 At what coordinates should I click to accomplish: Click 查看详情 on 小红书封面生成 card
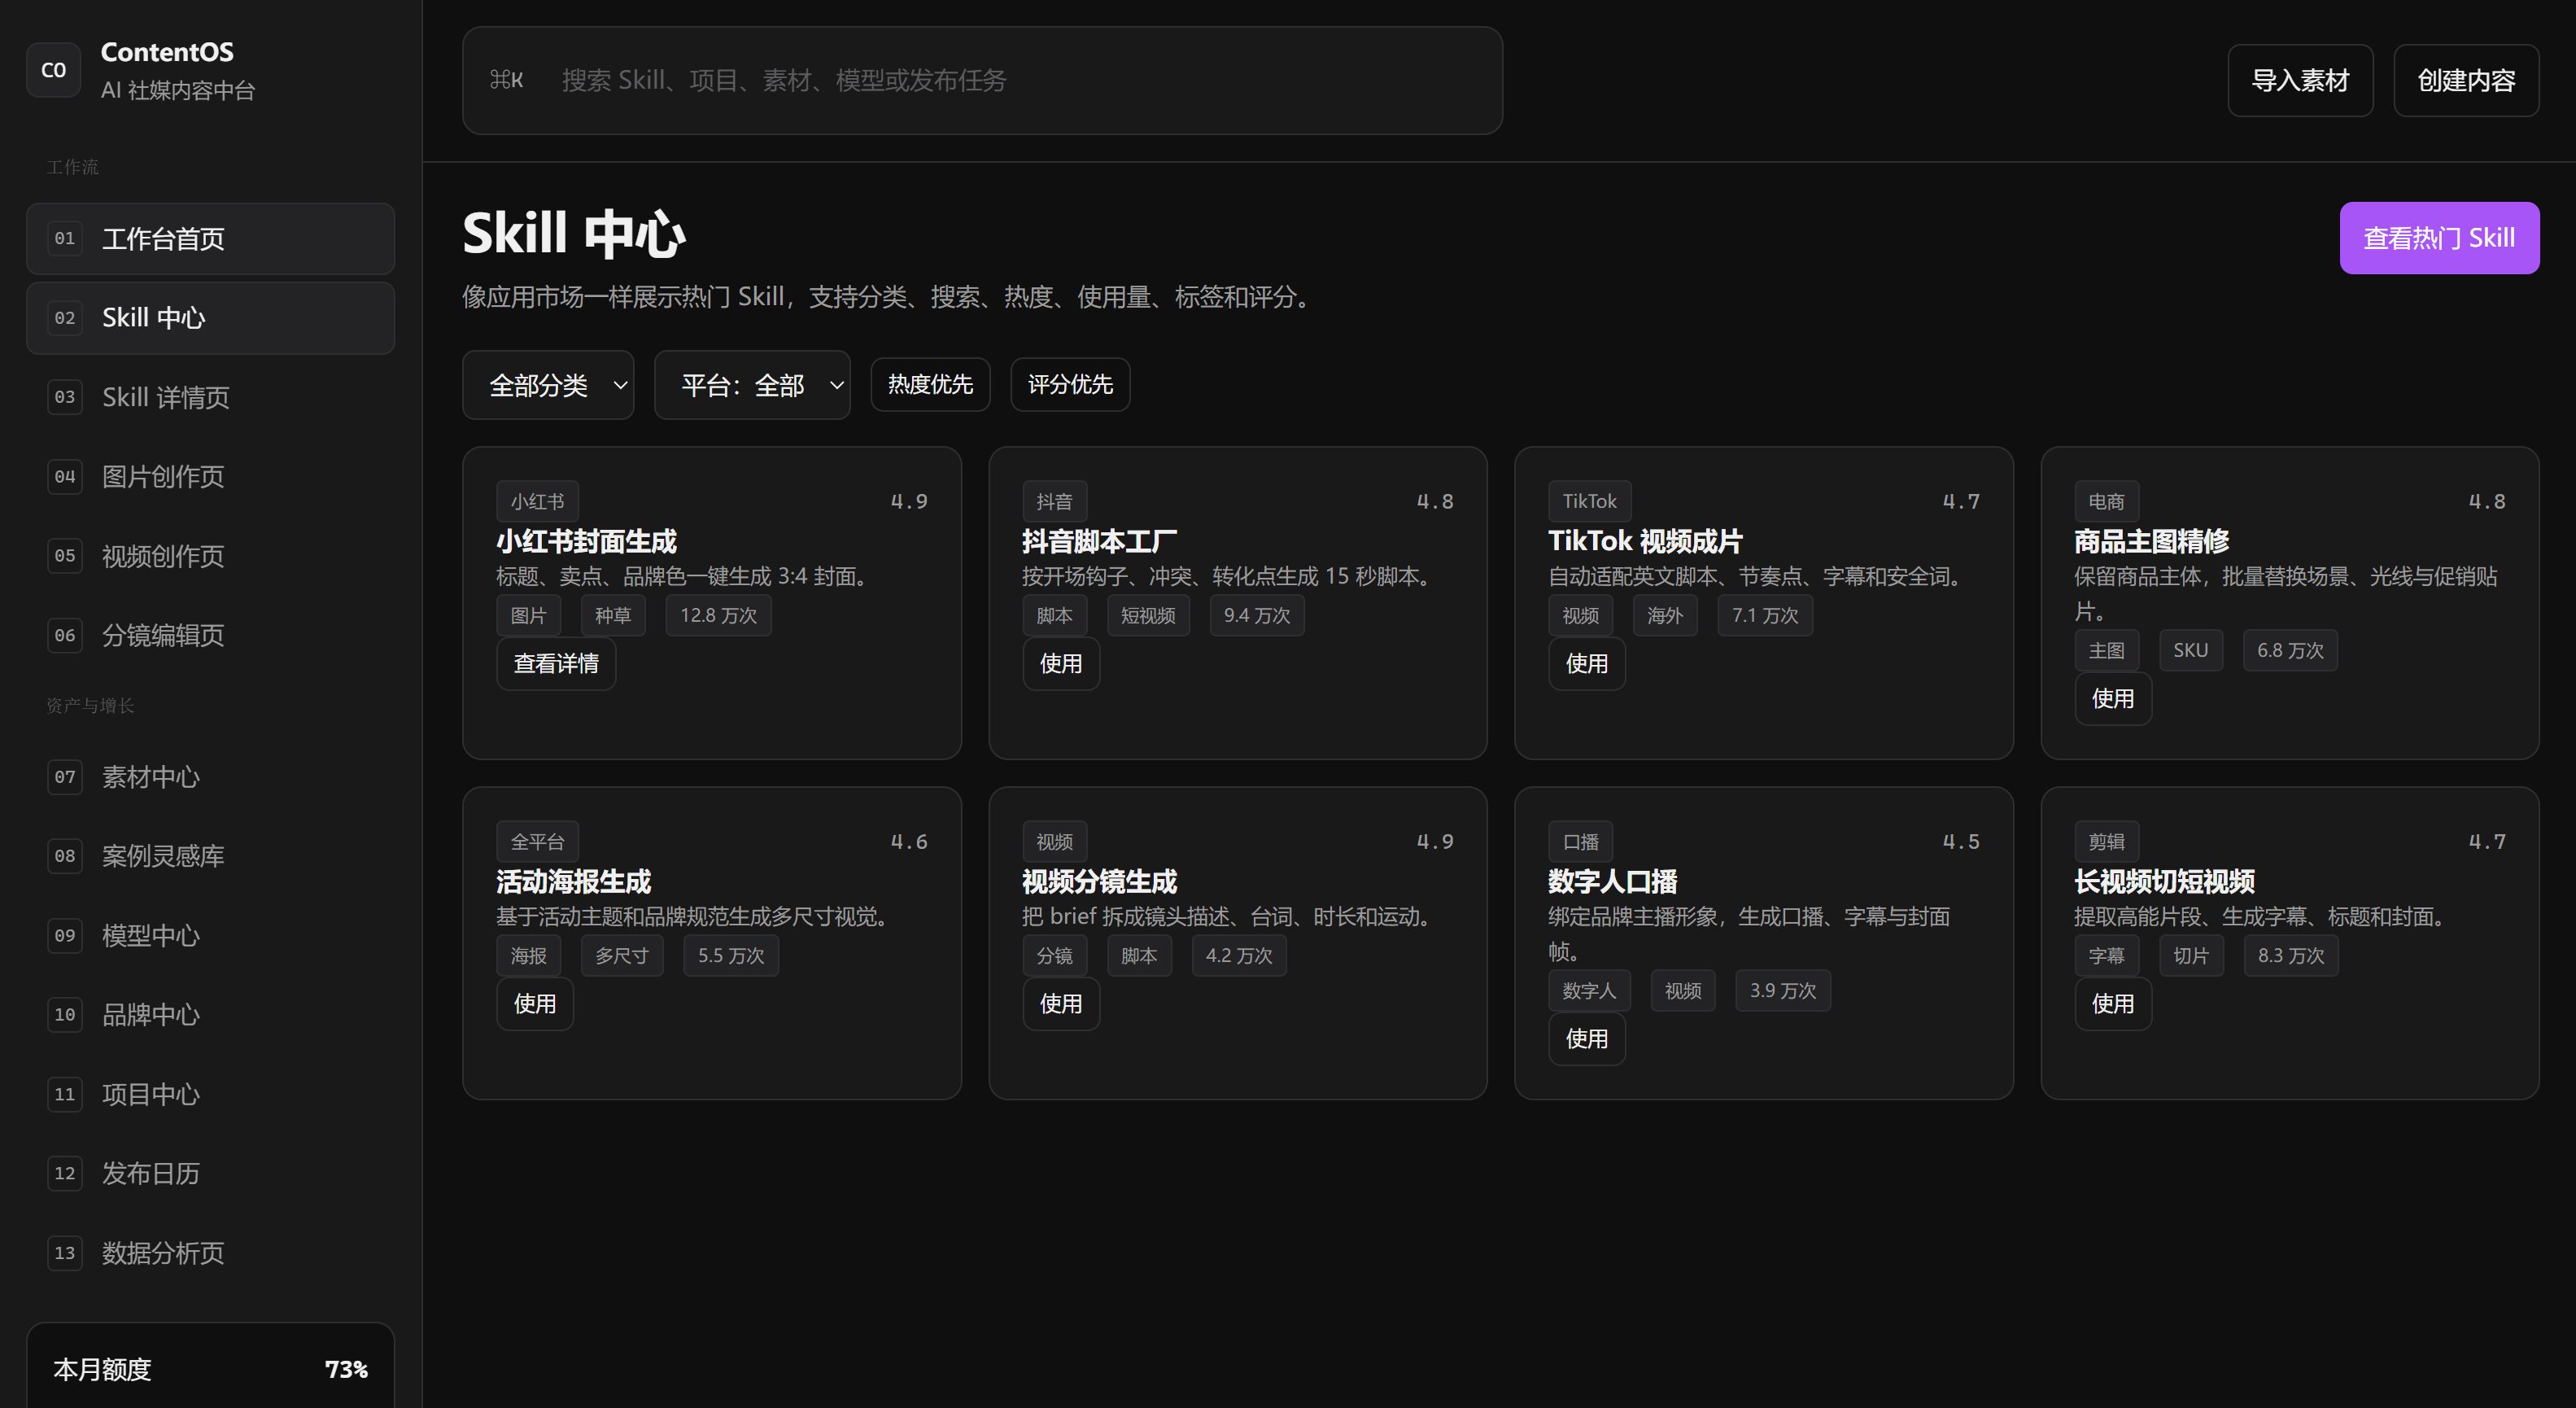click(556, 664)
